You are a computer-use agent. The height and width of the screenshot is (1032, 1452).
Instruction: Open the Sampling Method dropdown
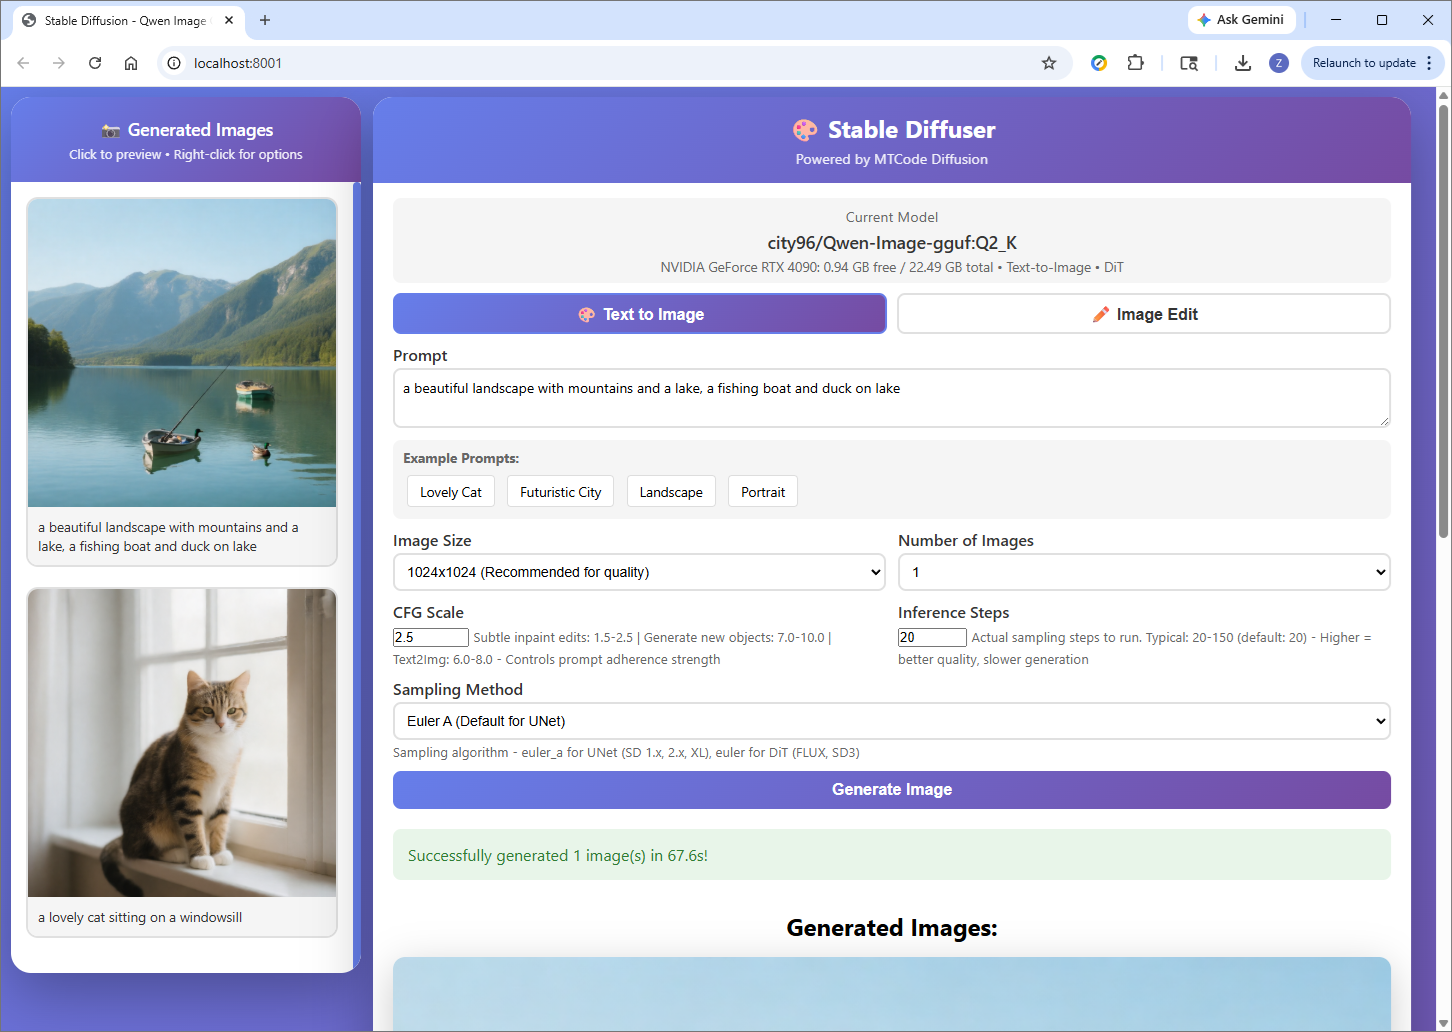(x=892, y=721)
